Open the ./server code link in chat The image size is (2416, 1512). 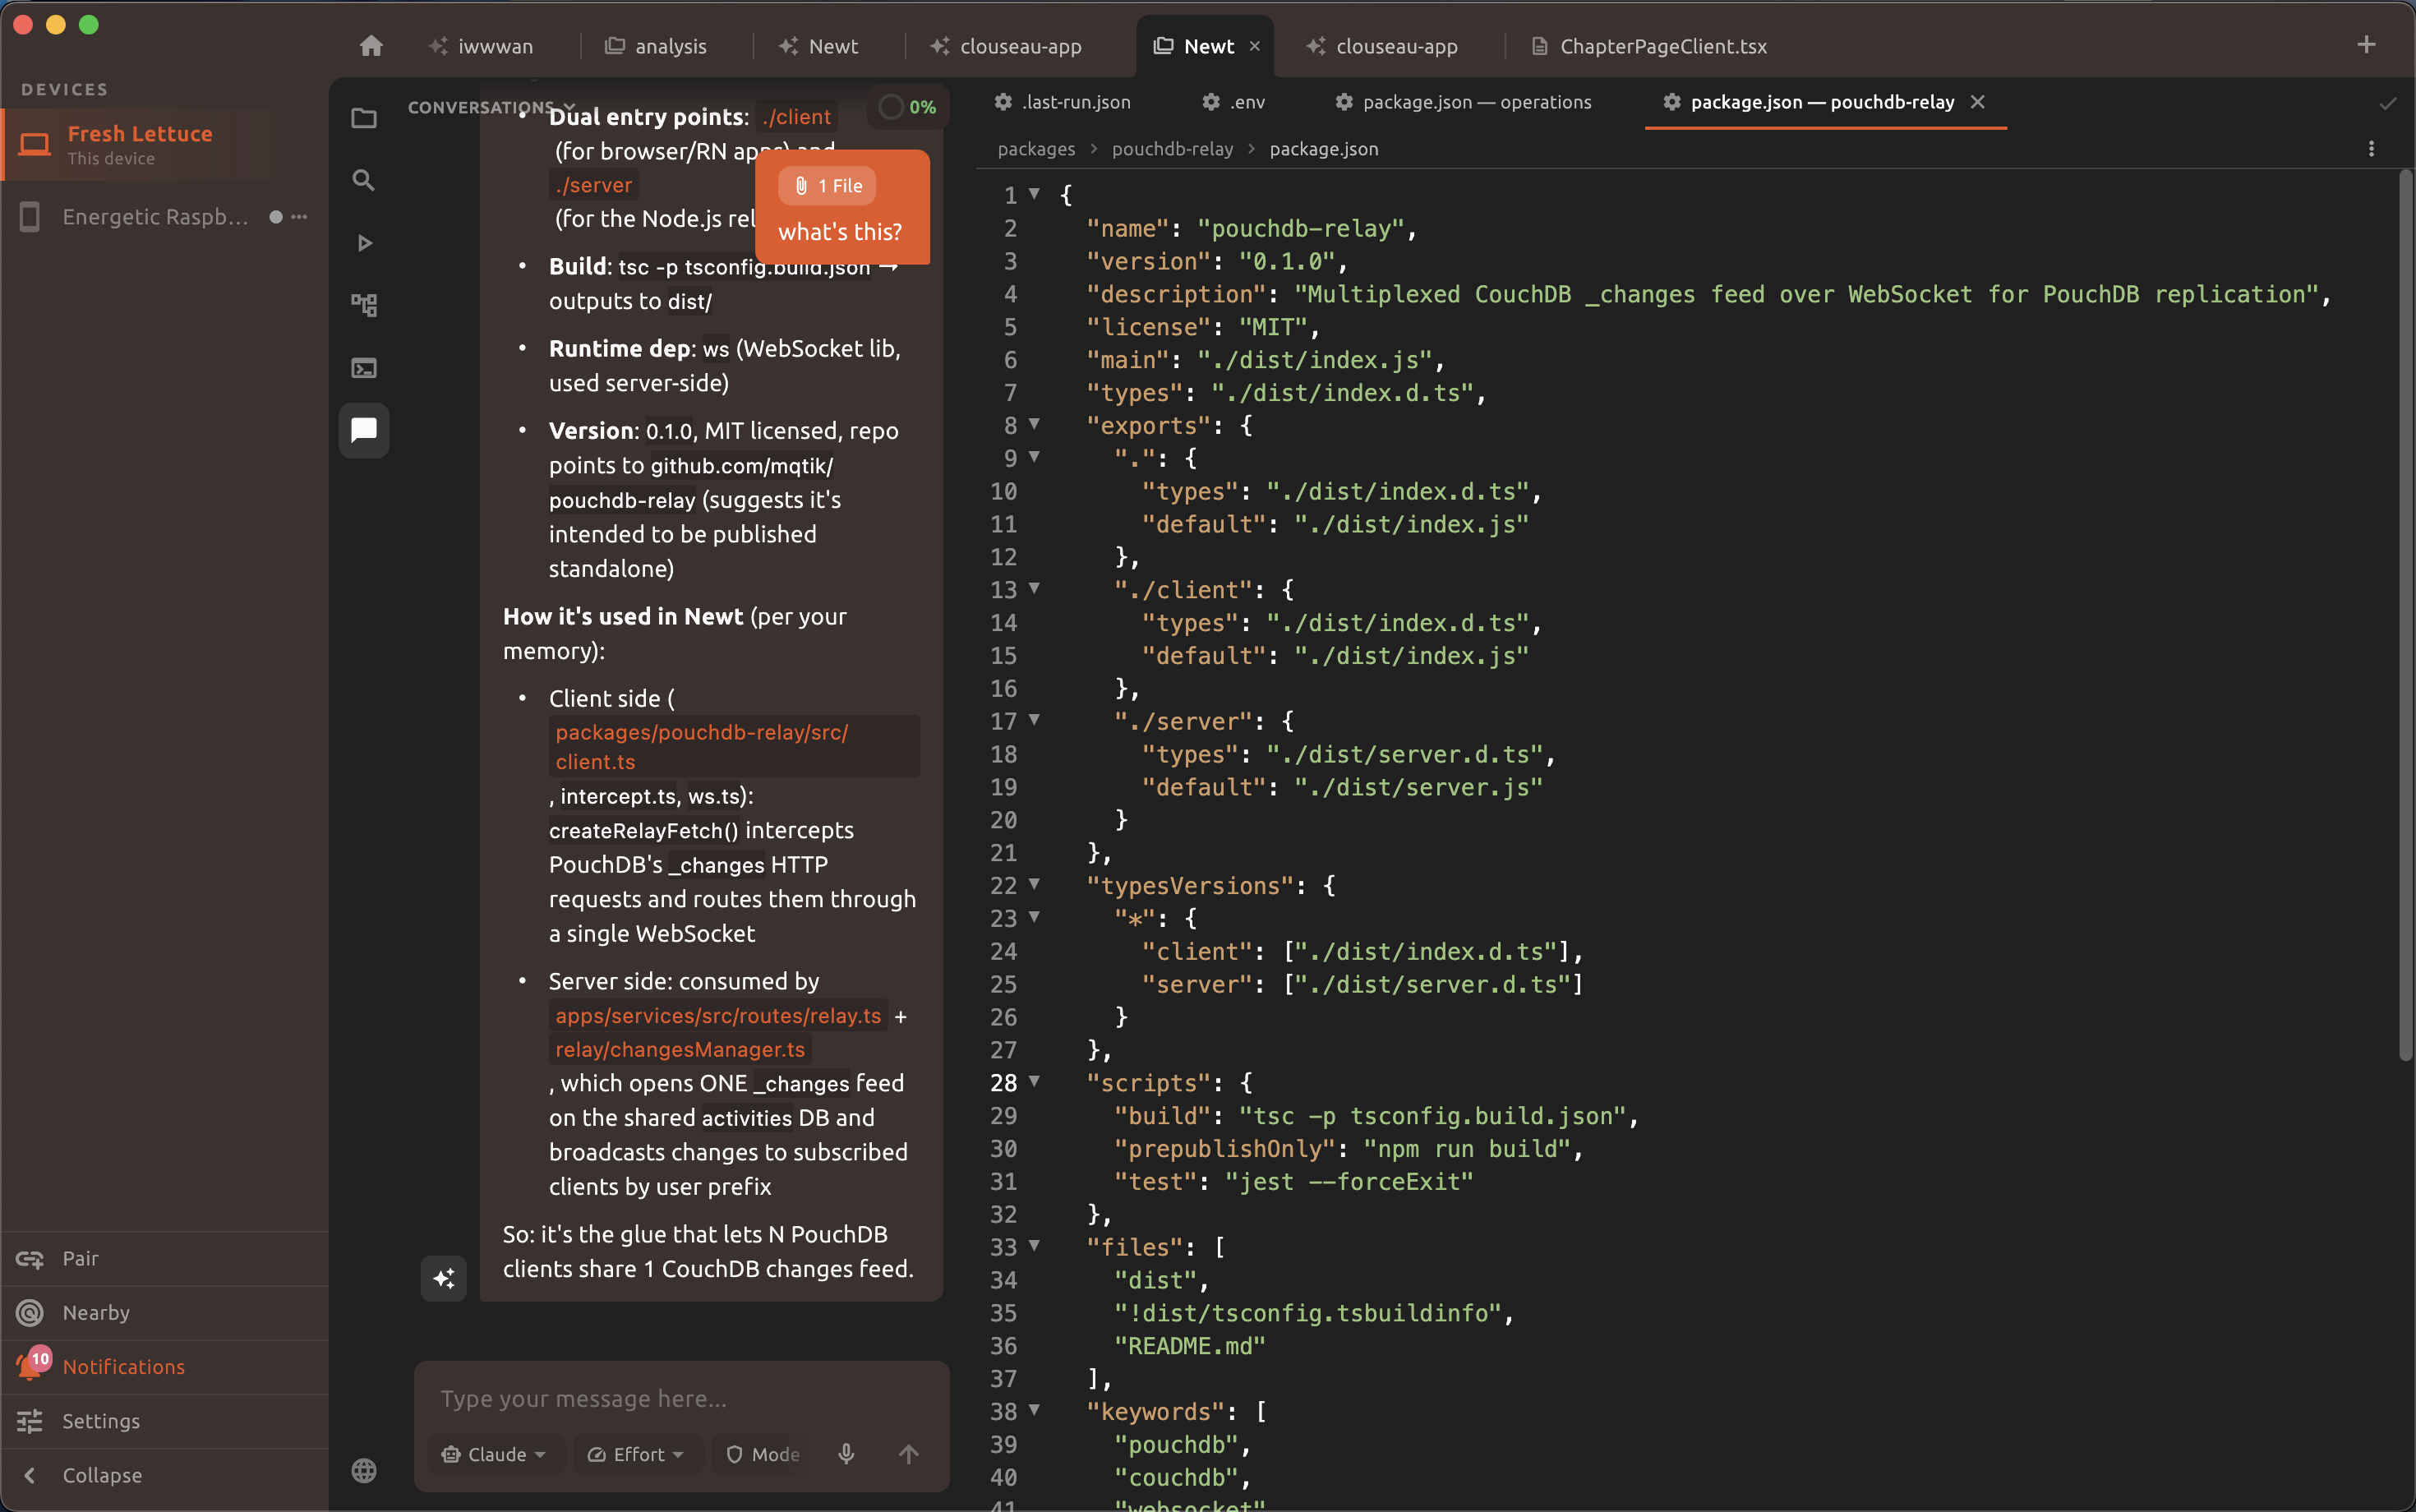[594, 185]
